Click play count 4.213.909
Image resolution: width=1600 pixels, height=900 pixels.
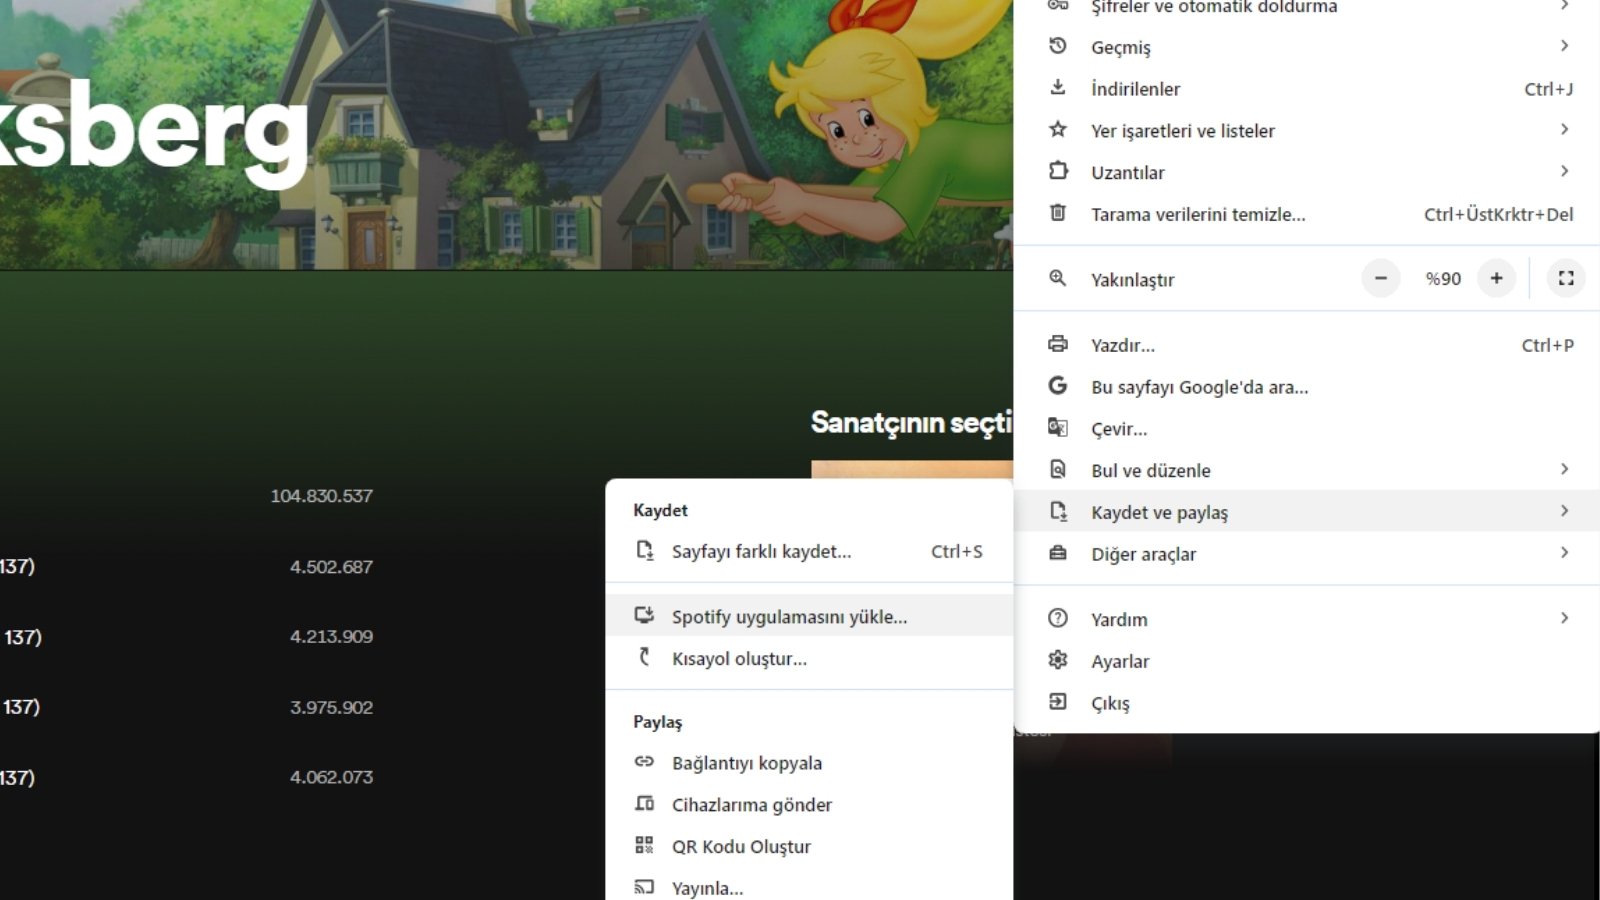(331, 636)
